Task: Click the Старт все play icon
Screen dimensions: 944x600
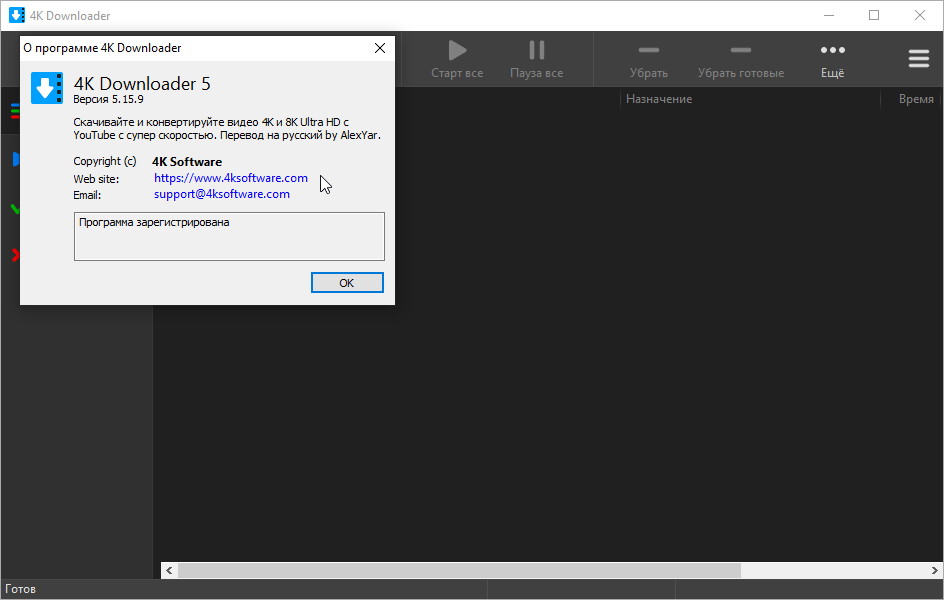Action: click(458, 50)
